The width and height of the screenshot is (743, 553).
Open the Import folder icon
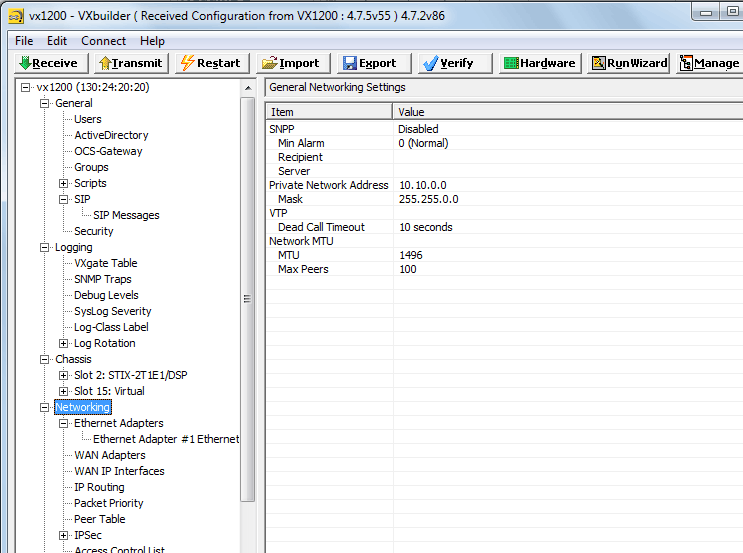pyautogui.click(x=269, y=63)
